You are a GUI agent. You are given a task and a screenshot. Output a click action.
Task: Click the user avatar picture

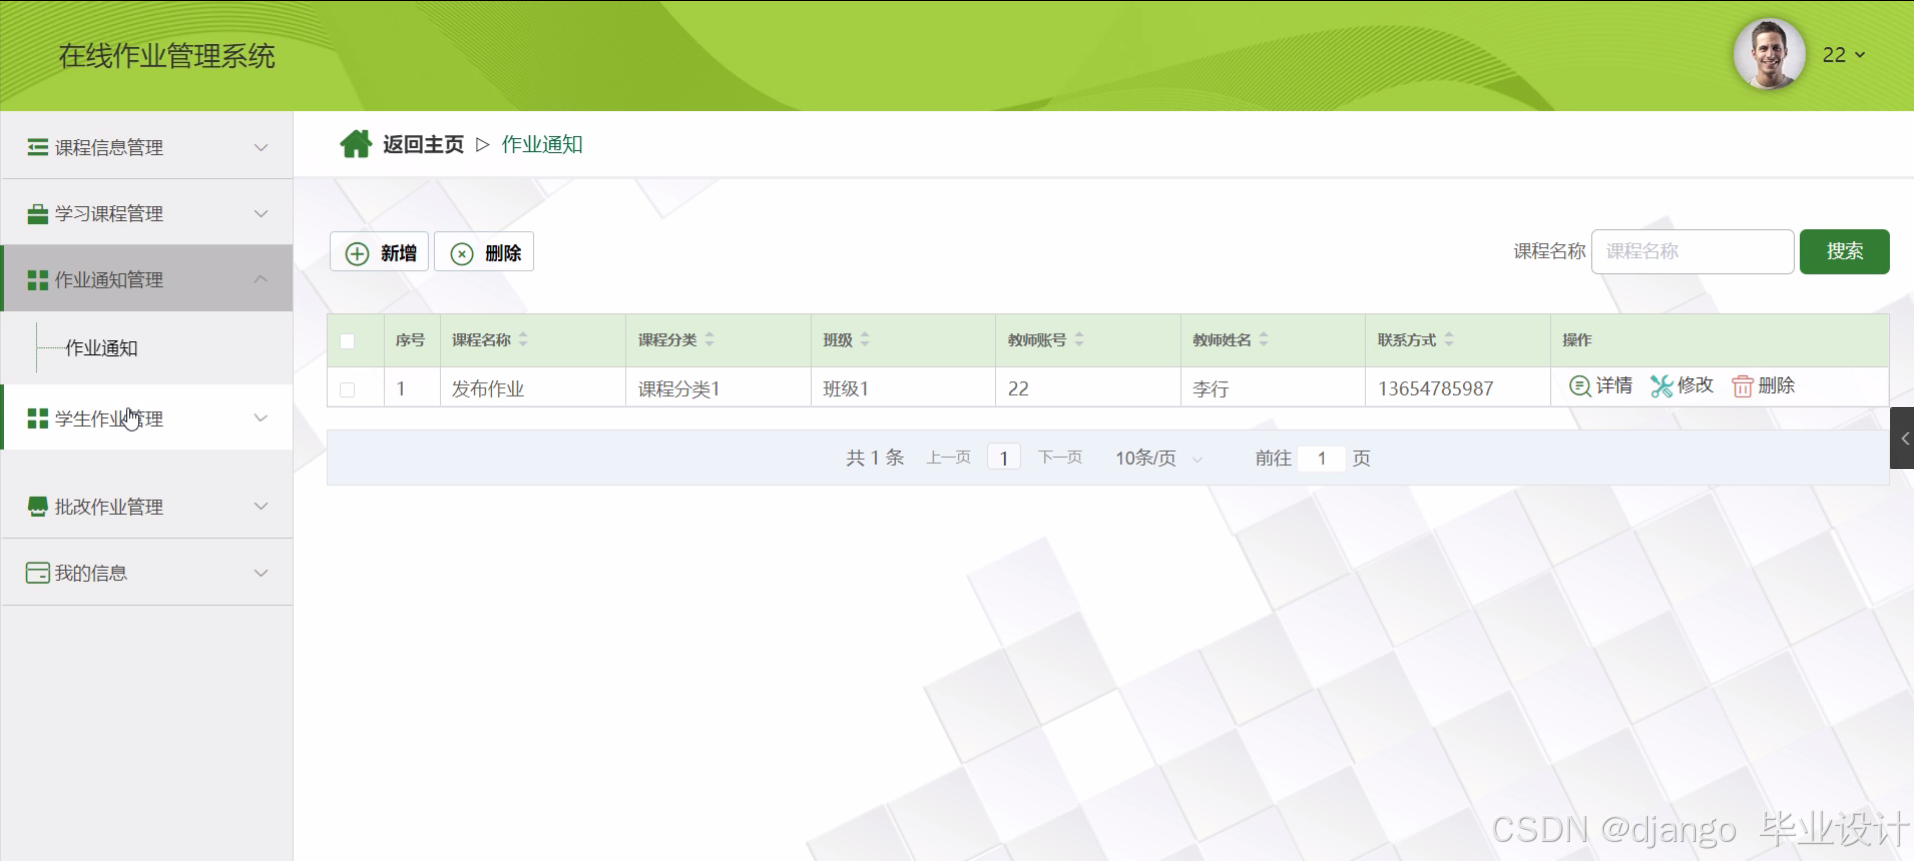point(1769,54)
